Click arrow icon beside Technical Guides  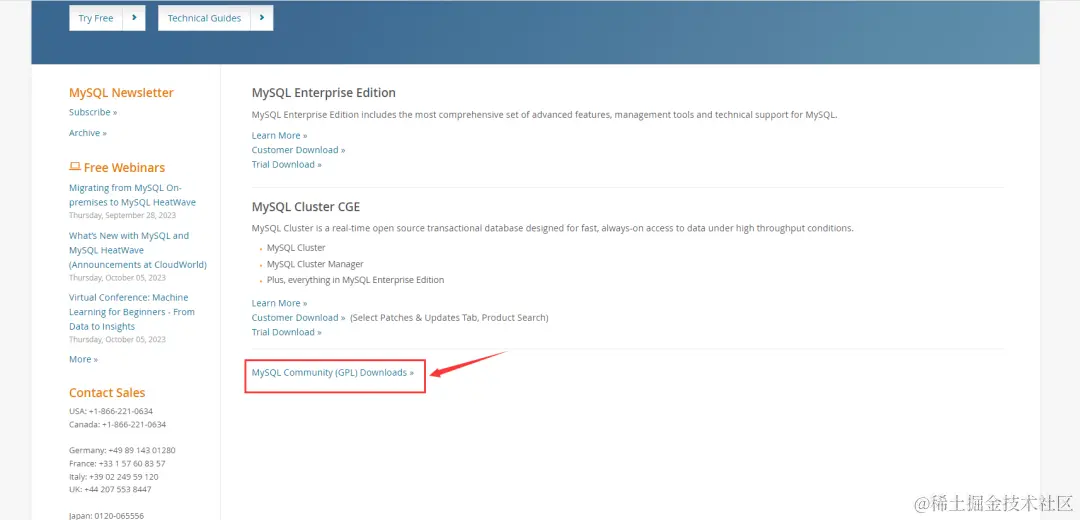coord(262,18)
